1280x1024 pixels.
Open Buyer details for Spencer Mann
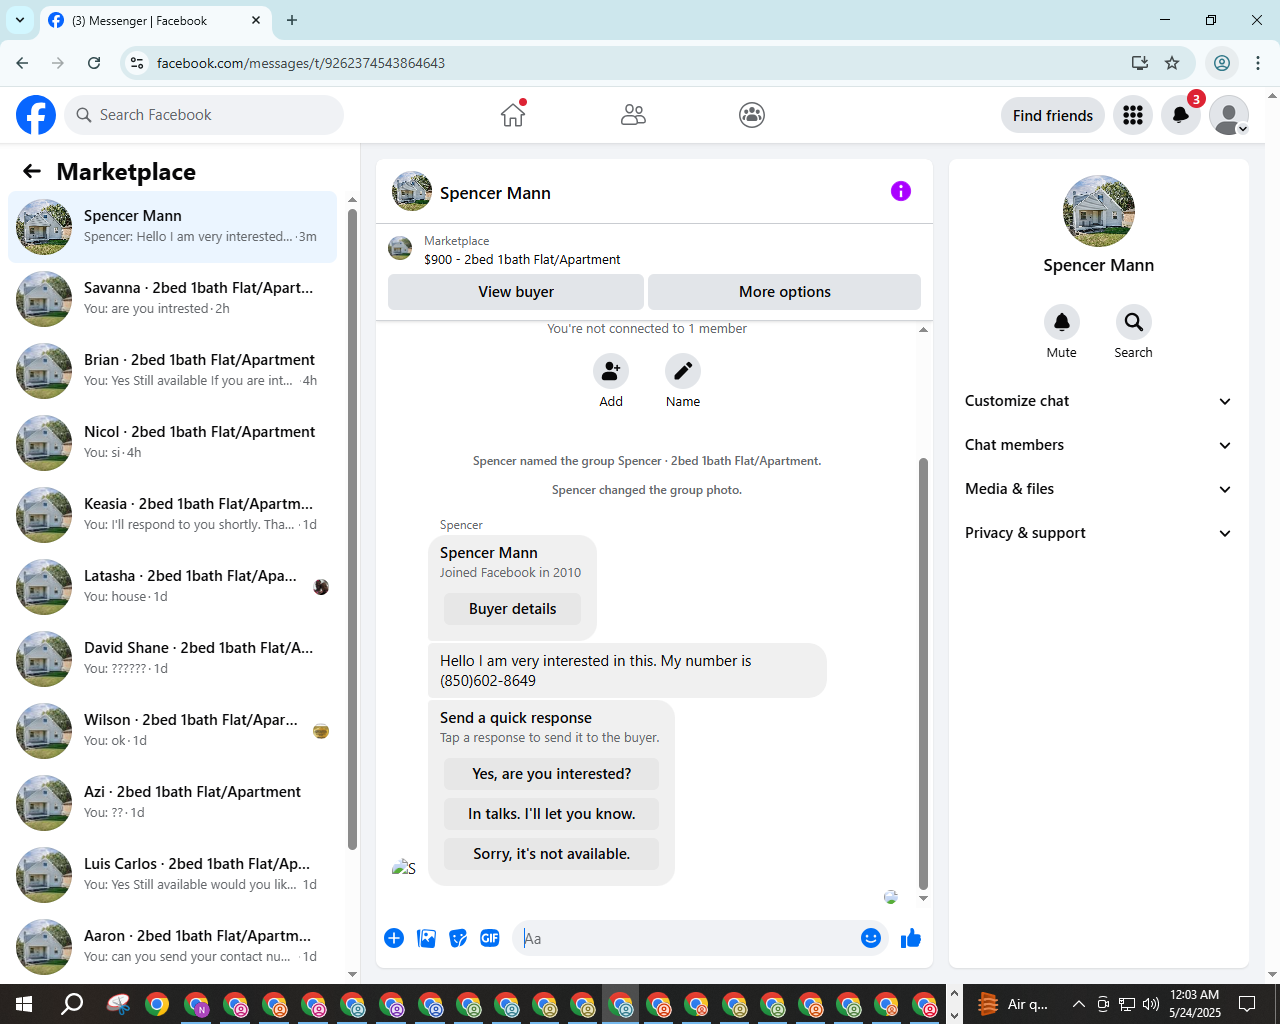512,609
